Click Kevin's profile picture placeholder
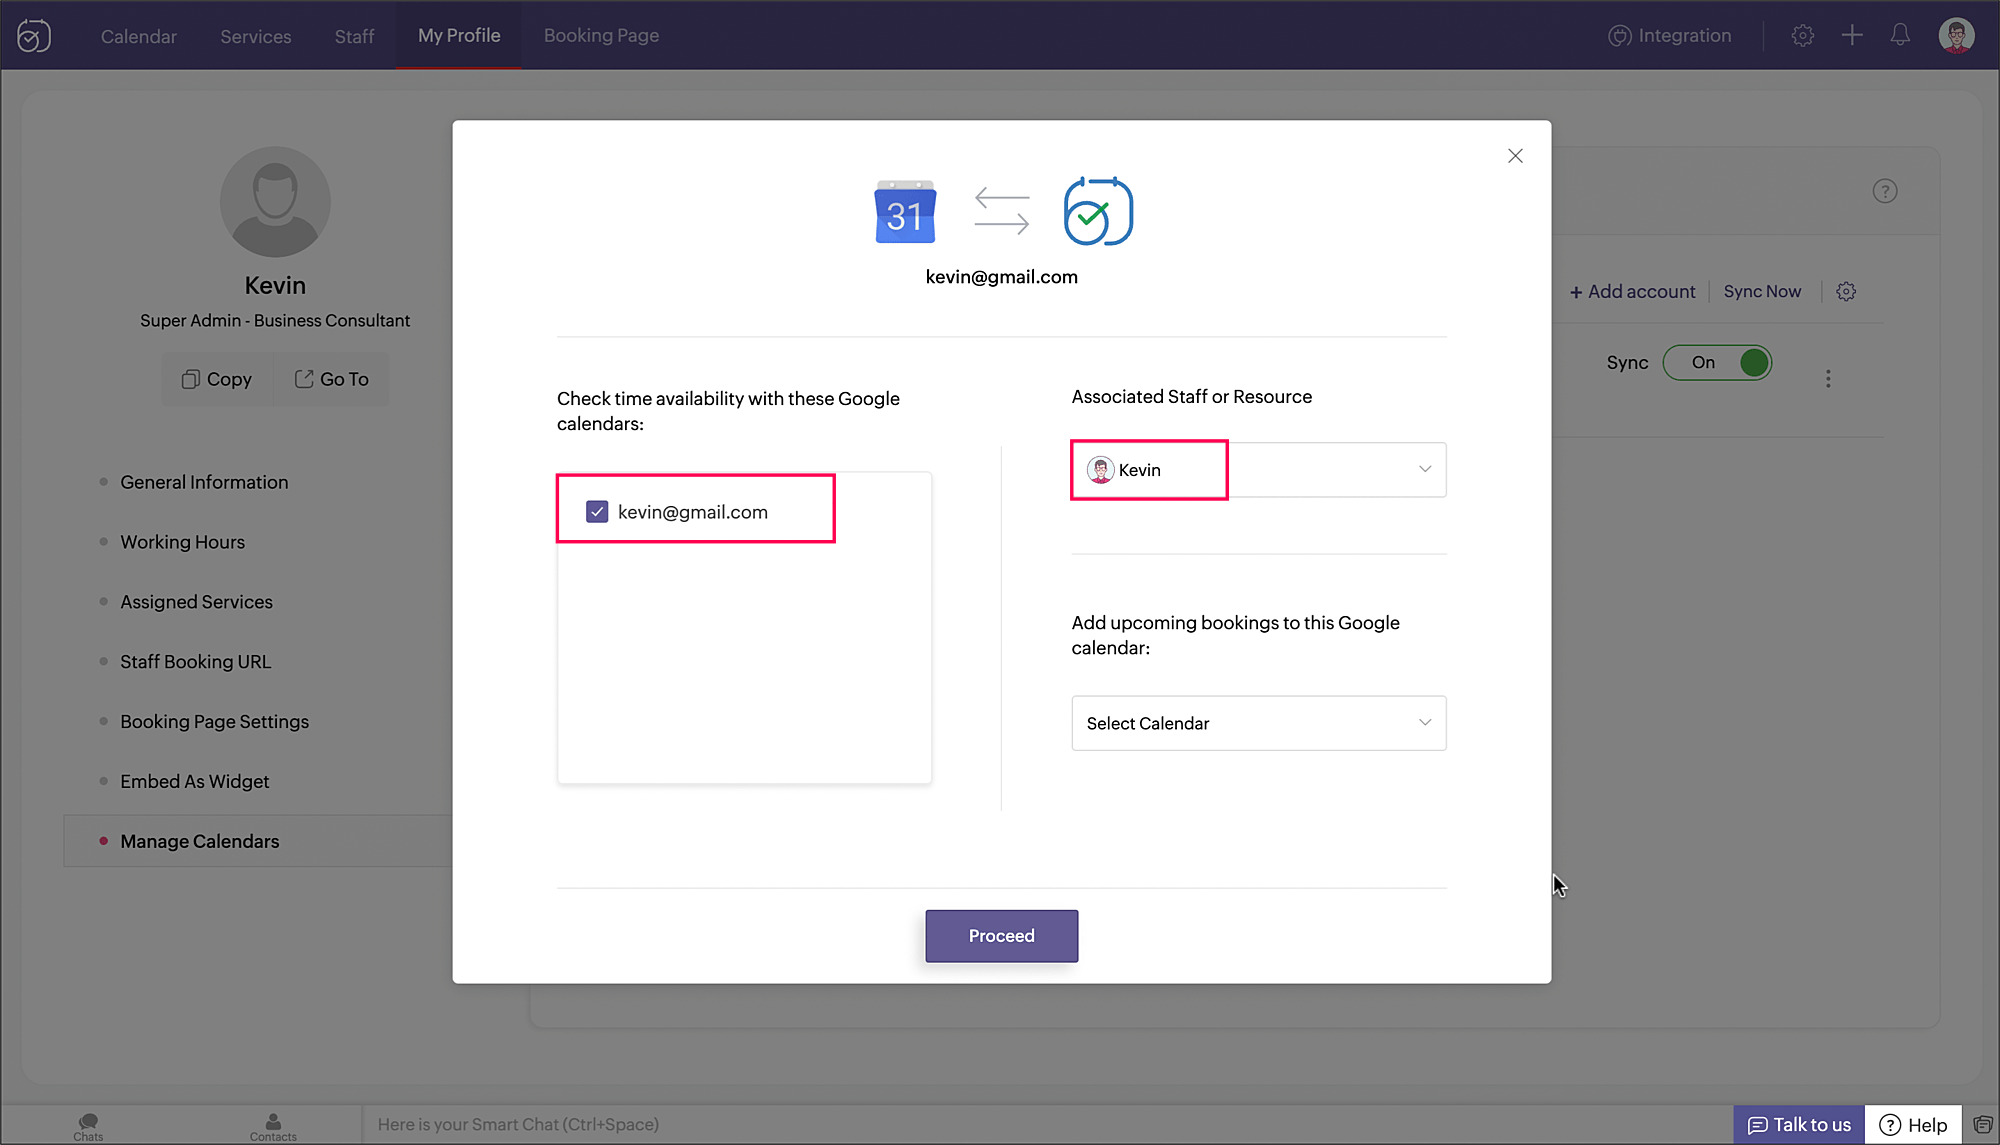This screenshot has height=1145, width=2000. pyautogui.click(x=275, y=202)
